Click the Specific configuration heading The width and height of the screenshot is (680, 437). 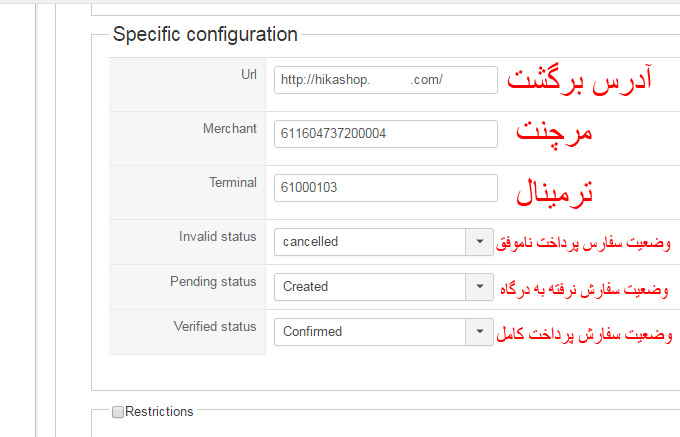tap(205, 34)
